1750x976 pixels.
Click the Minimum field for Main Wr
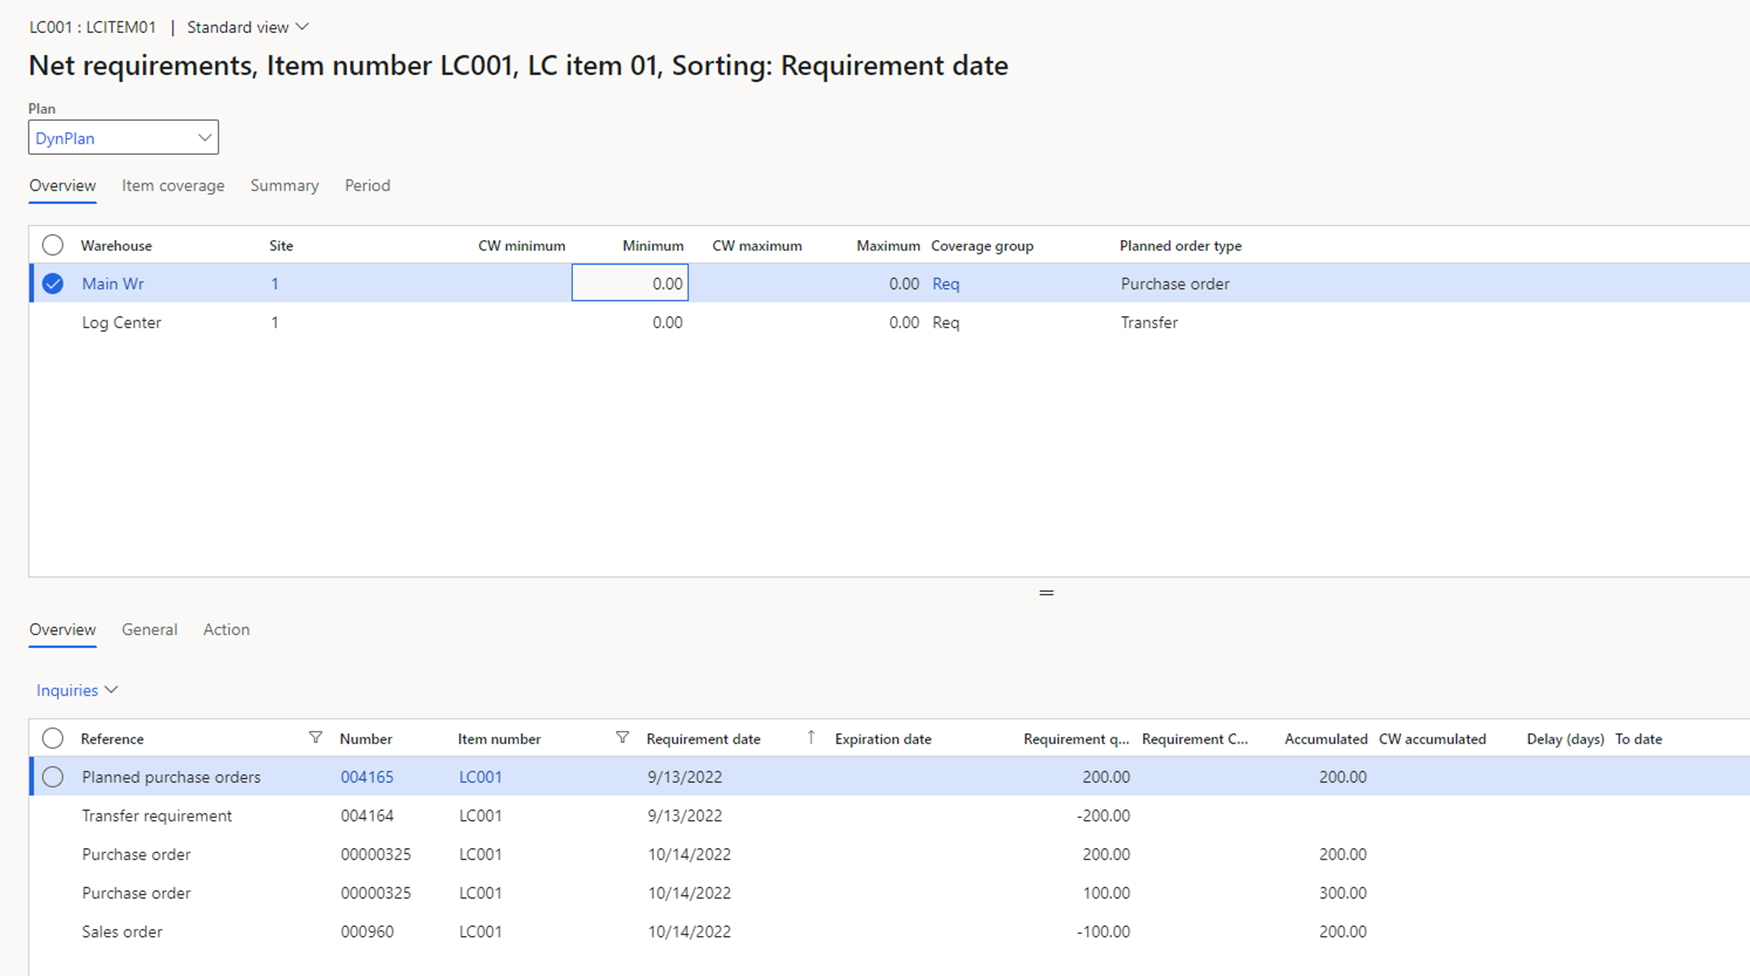click(x=630, y=284)
